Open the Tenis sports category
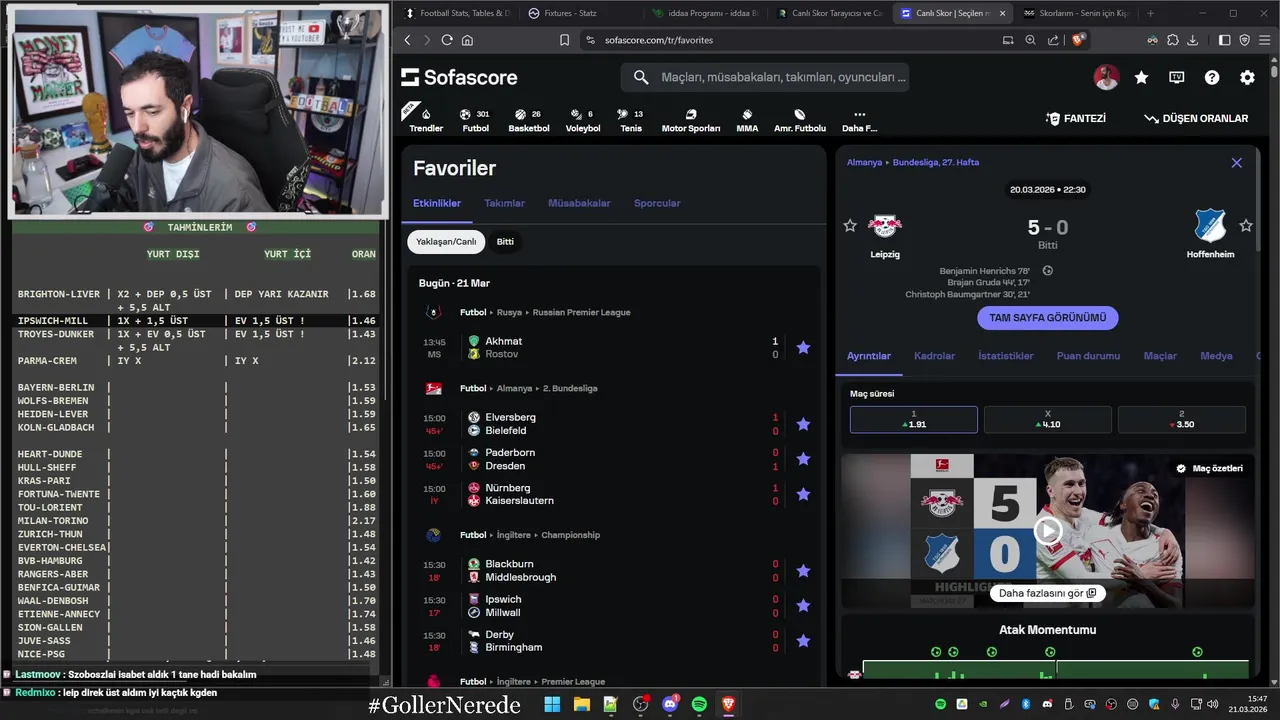 (631, 120)
